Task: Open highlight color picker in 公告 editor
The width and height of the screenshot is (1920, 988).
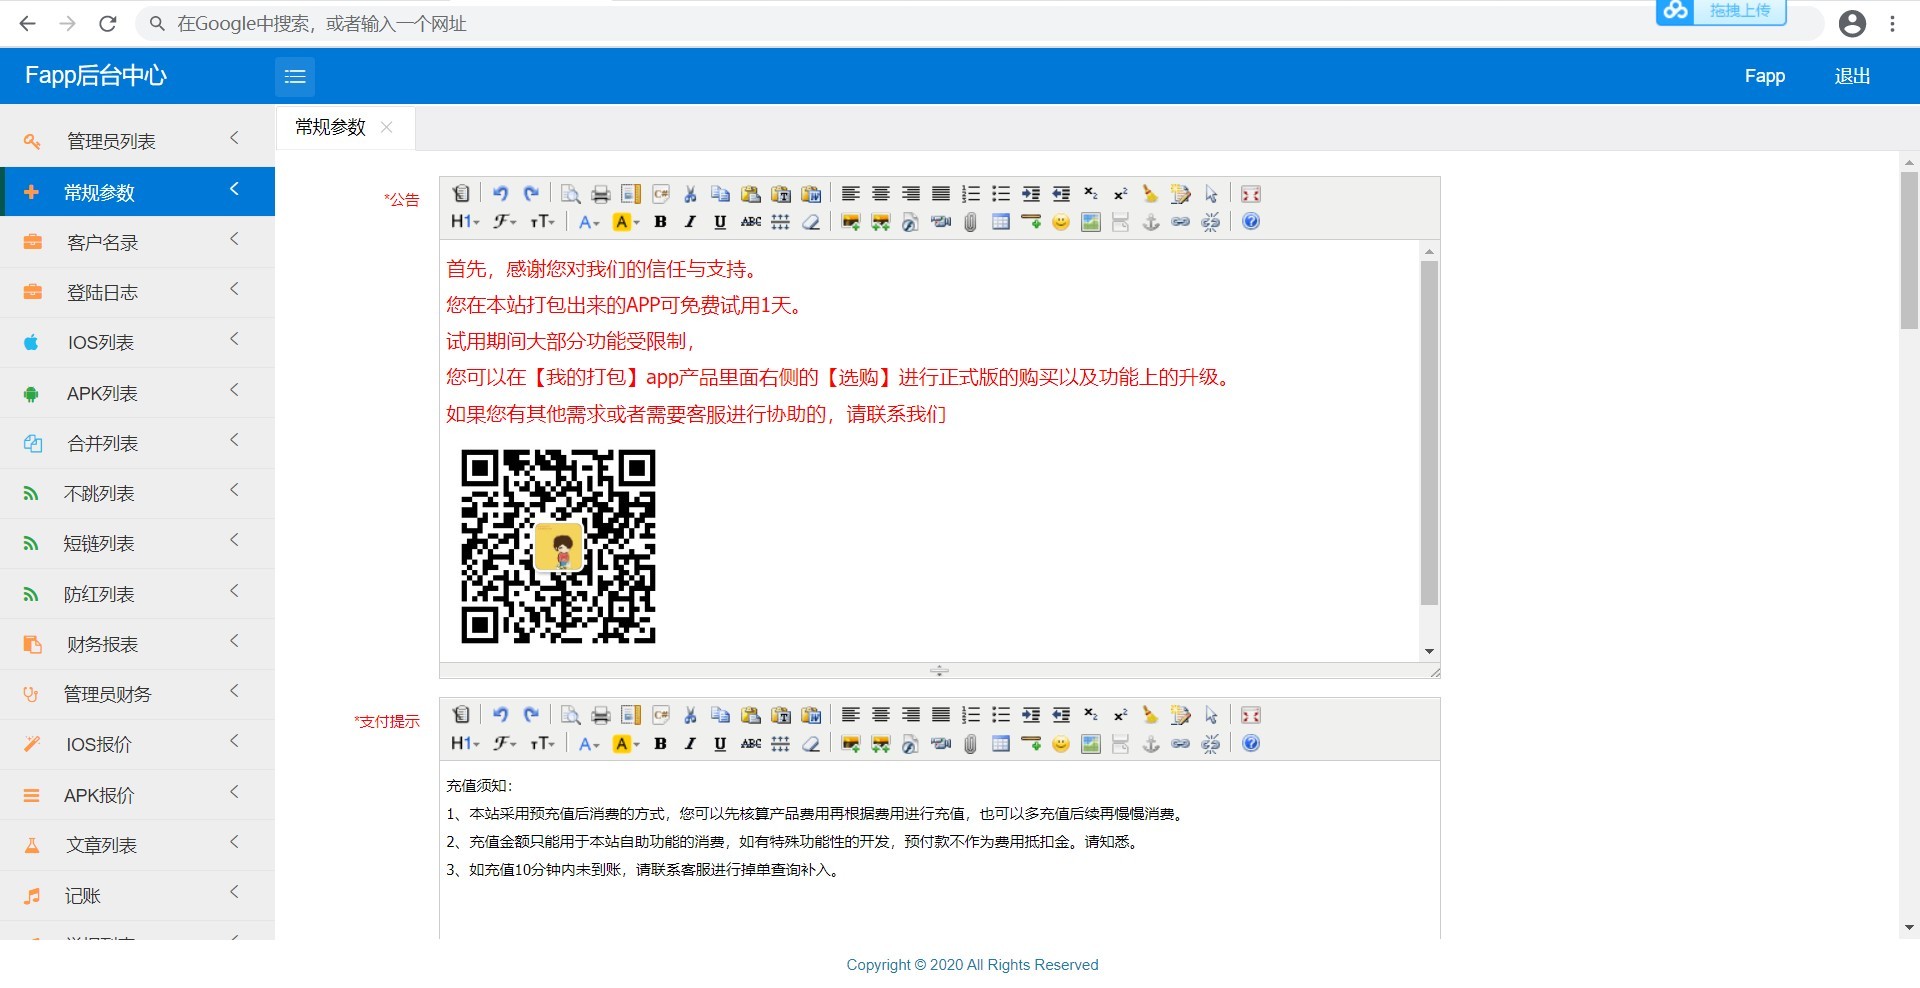Action: tap(626, 222)
